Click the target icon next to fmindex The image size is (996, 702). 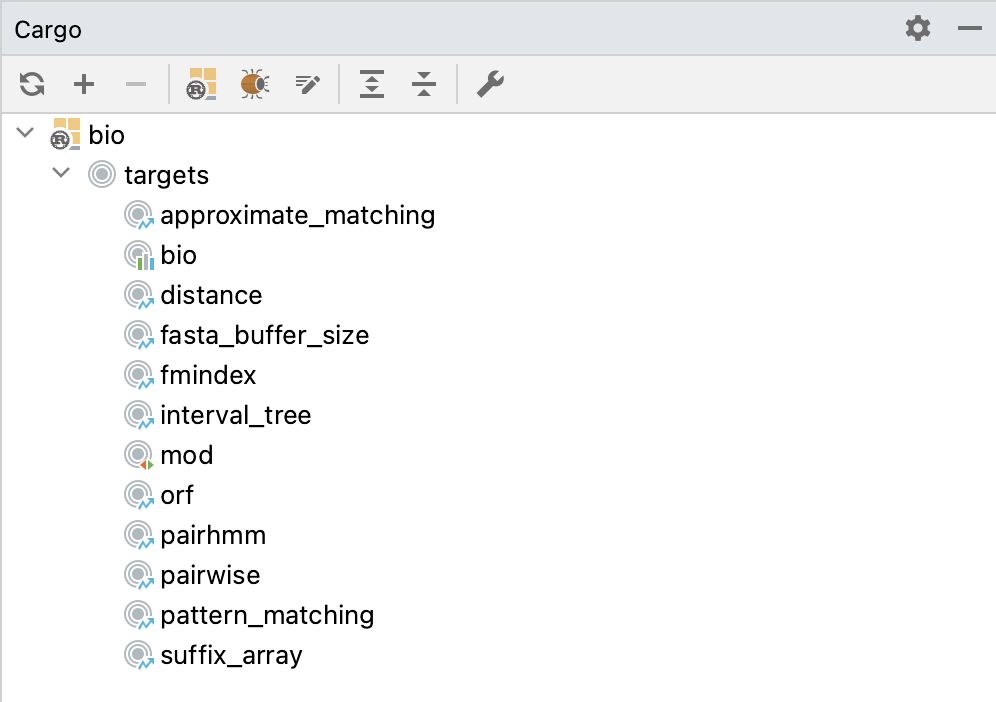(138, 374)
